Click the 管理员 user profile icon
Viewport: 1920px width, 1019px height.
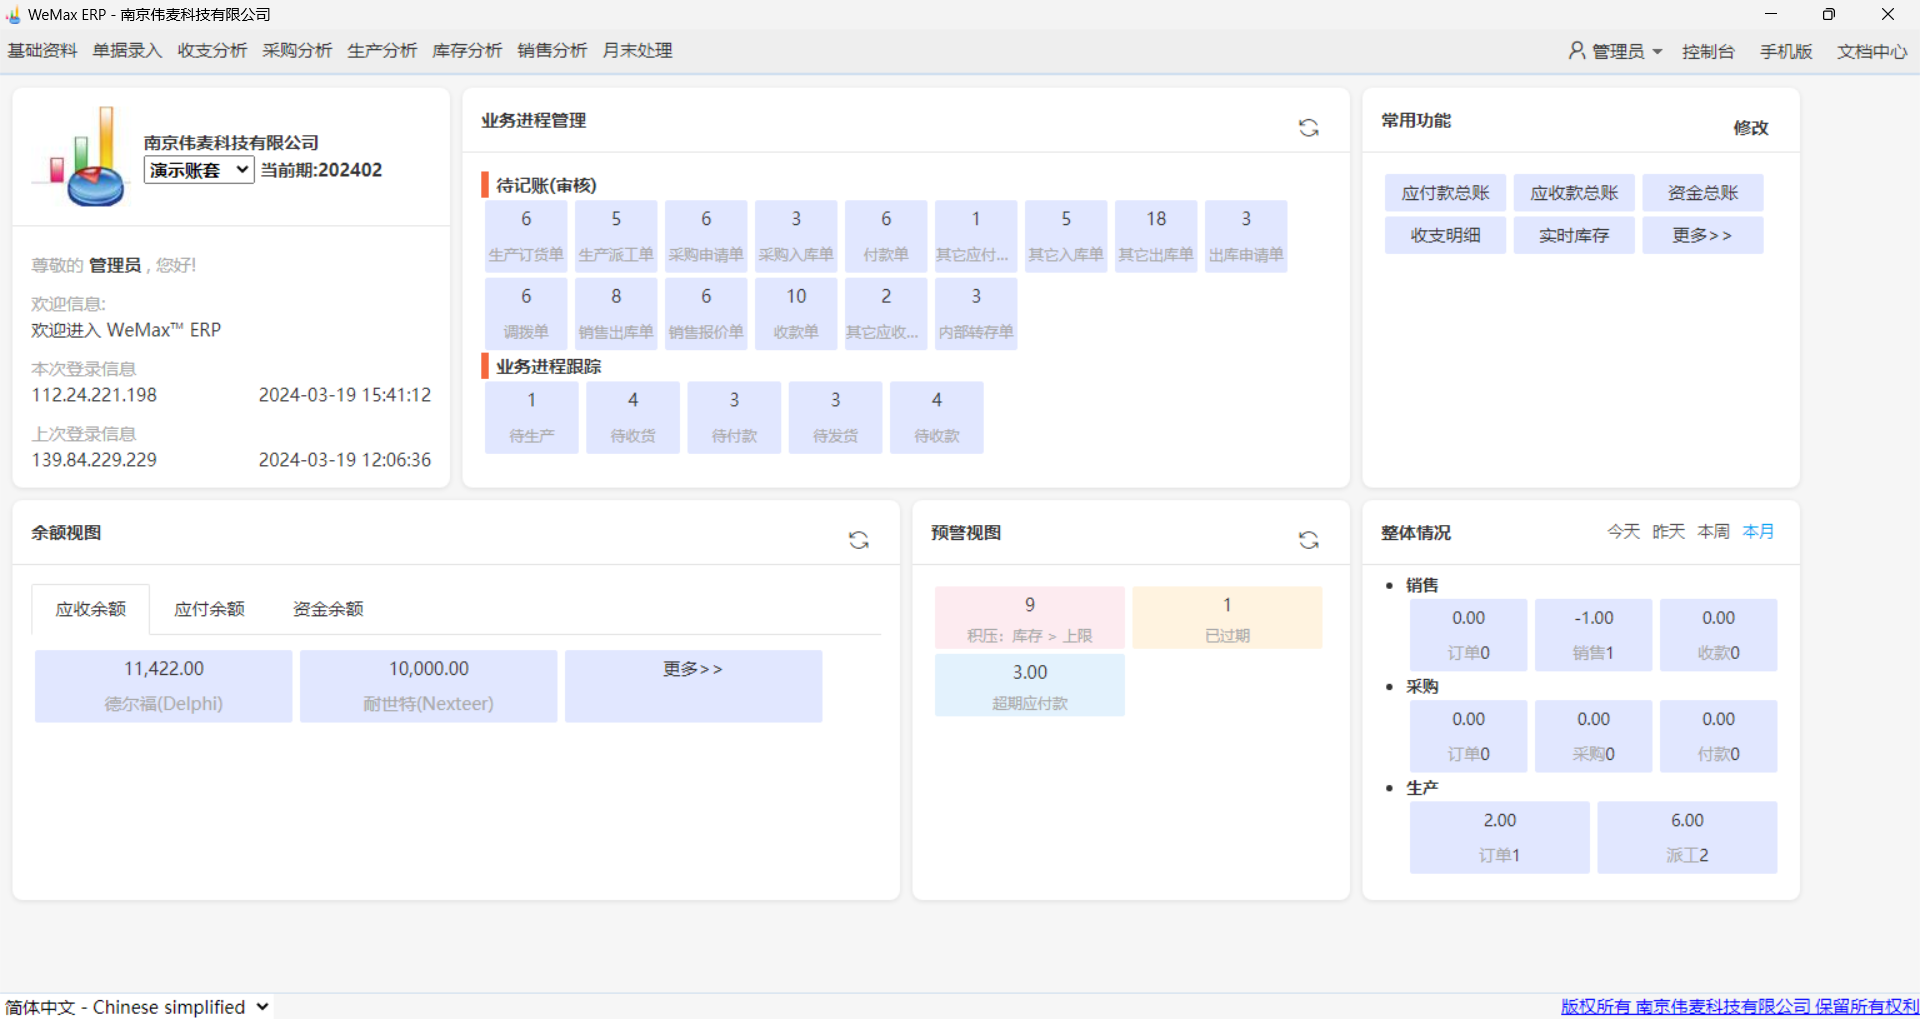(x=1576, y=51)
